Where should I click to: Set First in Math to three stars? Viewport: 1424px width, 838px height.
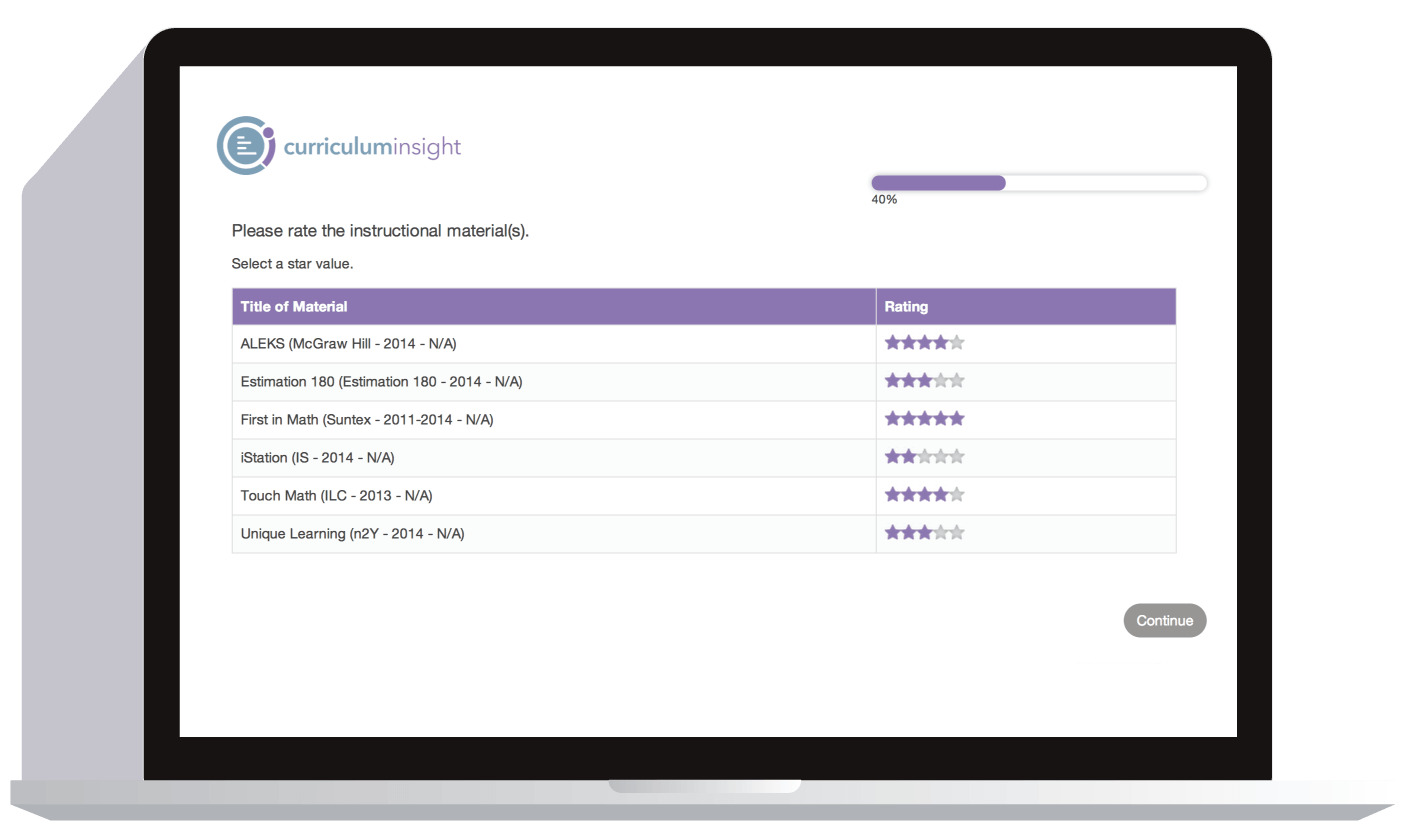click(x=925, y=419)
